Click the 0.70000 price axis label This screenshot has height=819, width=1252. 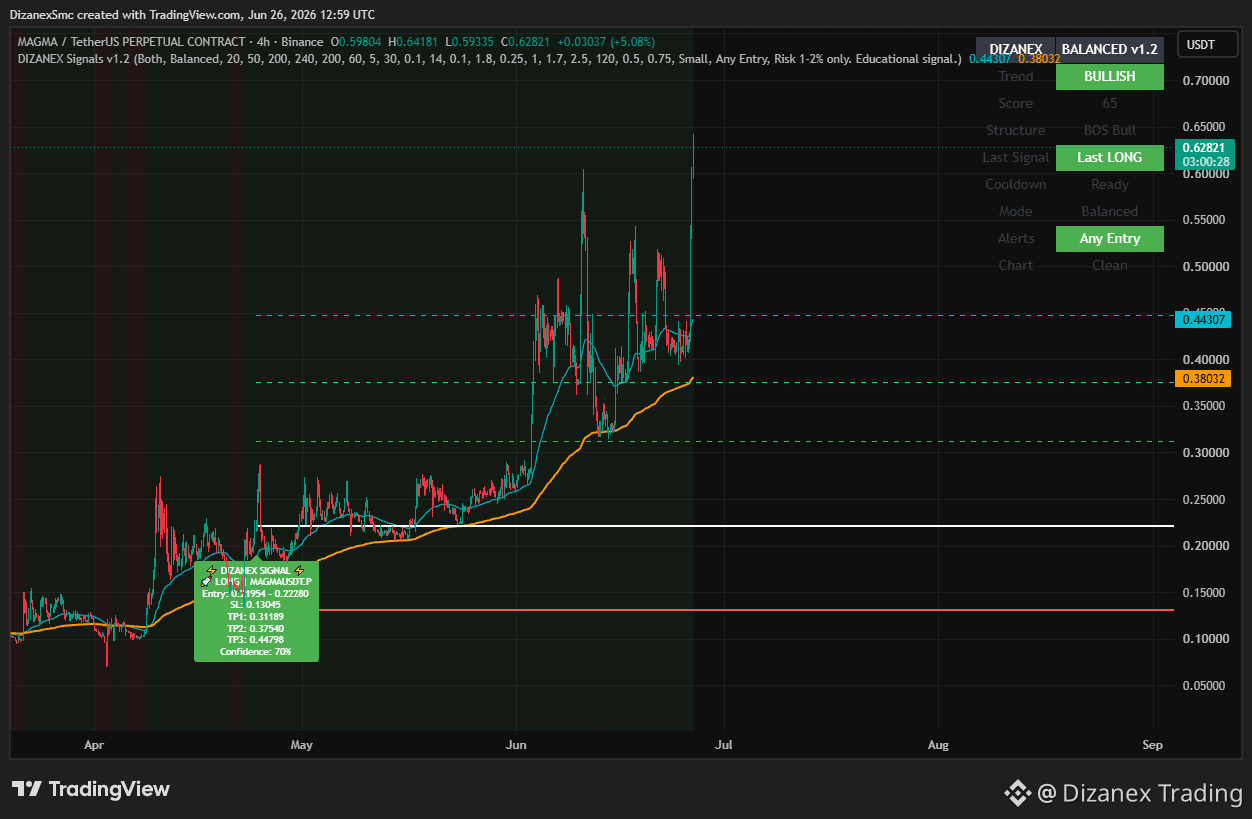coord(1205,80)
